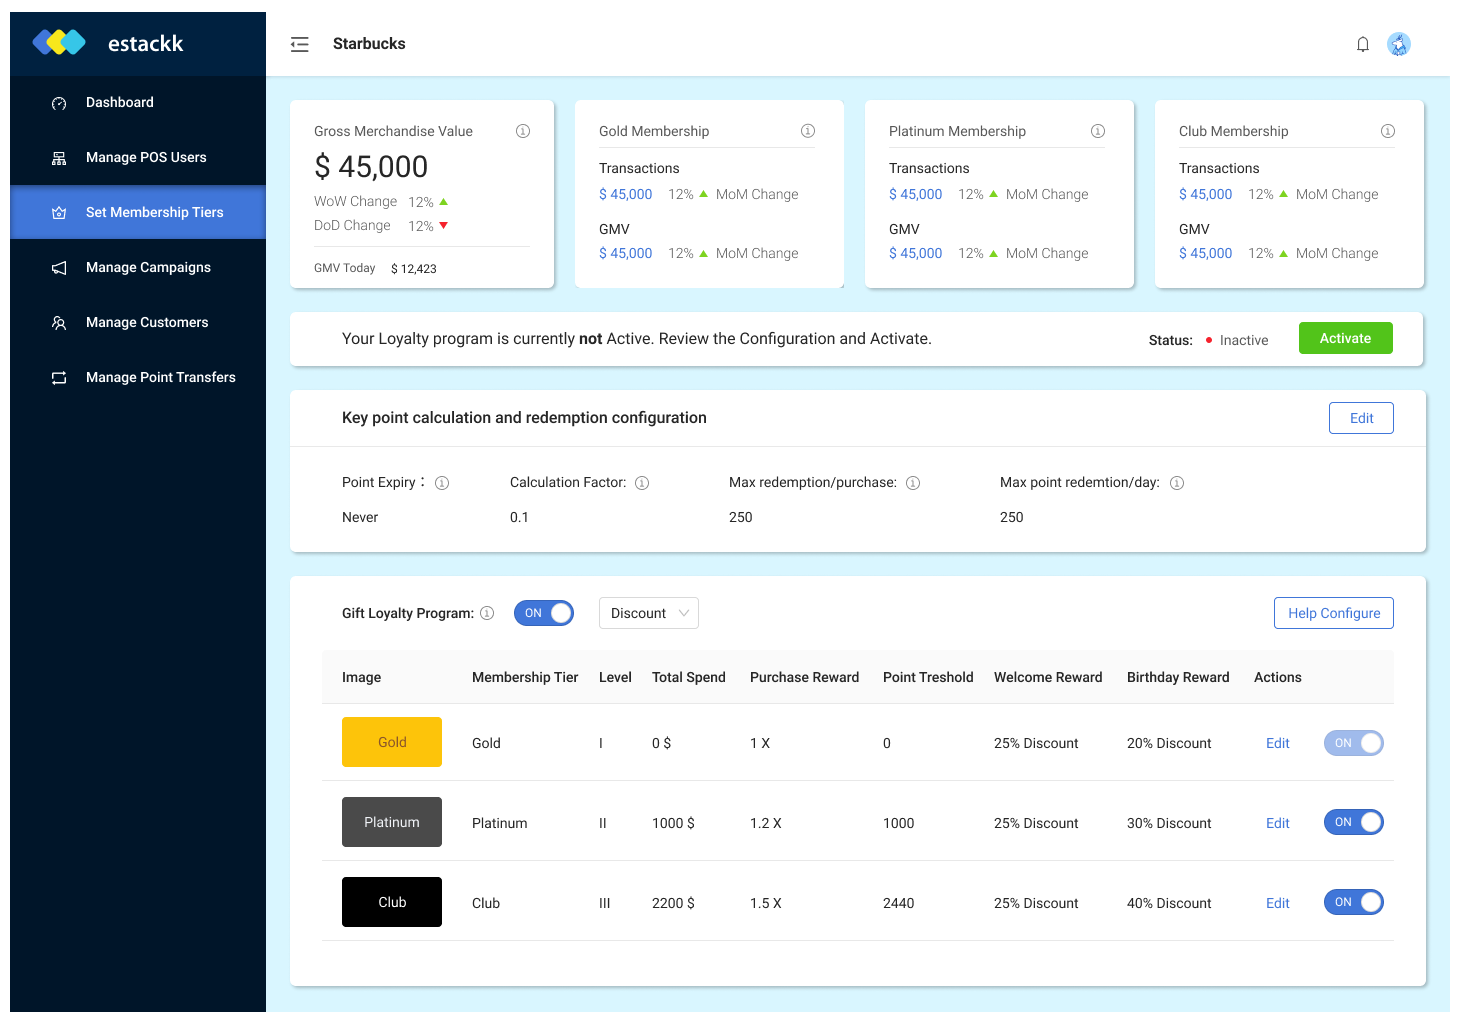The width and height of the screenshot is (1460, 1024).
Task: Toggle the Platinum tier switch
Action: pos(1353,822)
